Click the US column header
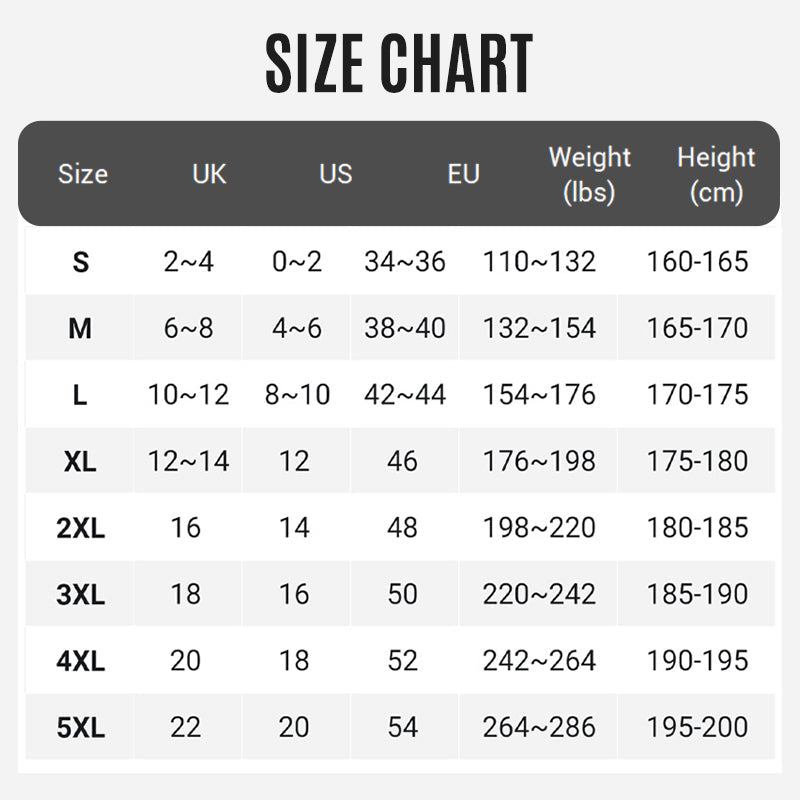The width and height of the screenshot is (800, 800). (x=335, y=174)
